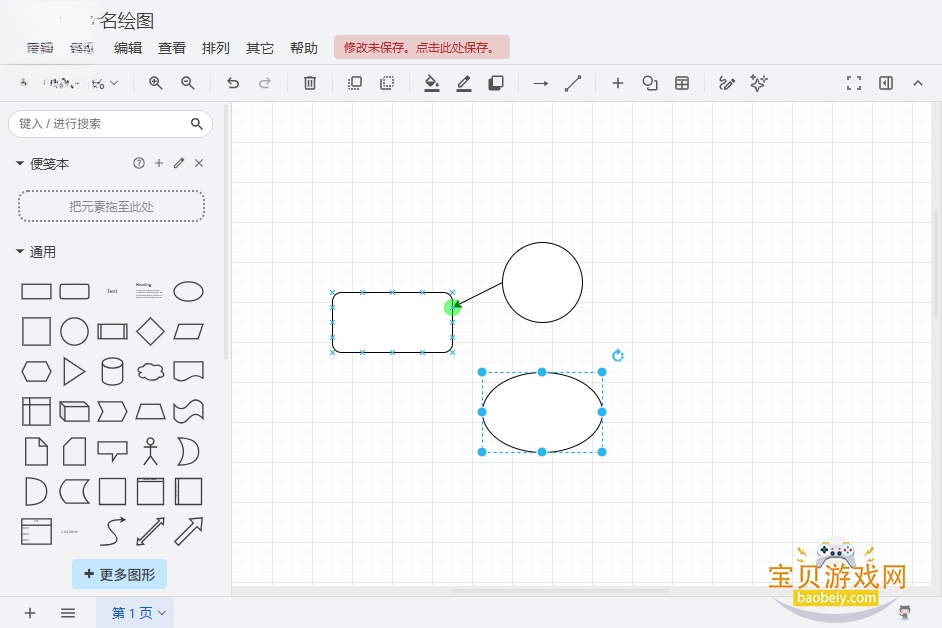Click the search magnifier in sidebar
Image resolution: width=942 pixels, height=628 pixels.
point(196,124)
